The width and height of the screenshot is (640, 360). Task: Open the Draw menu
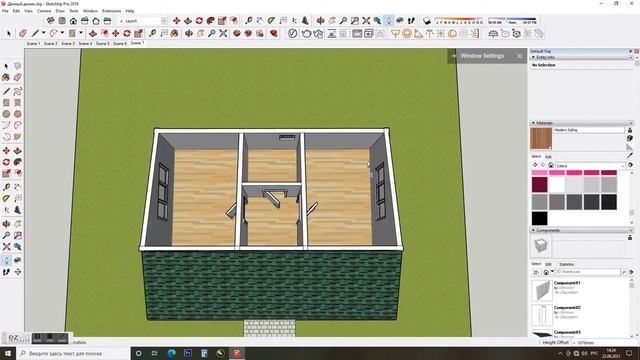click(x=60, y=11)
